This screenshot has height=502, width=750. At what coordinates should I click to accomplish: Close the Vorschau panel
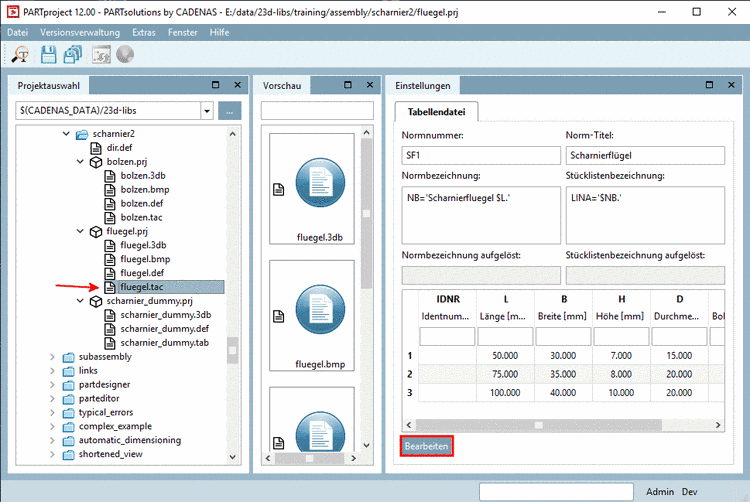point(368,86)
